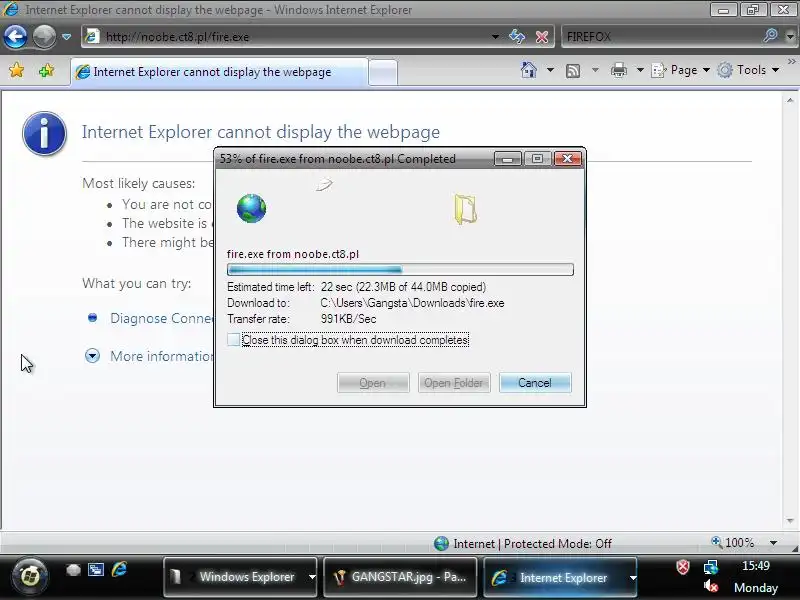Image resolution: width=800 pixels, height=600 pixels.
Task: Expand the Home button dropdown arrow
Action: (550, 70)
